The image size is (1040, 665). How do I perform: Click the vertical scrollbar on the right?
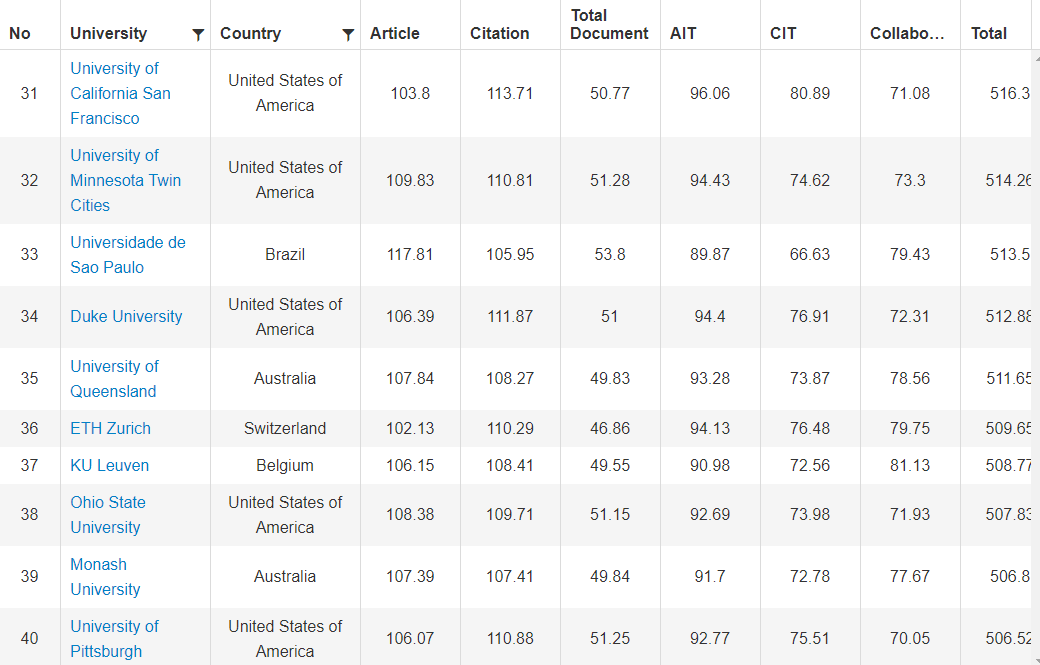(x=1035, y=350)
